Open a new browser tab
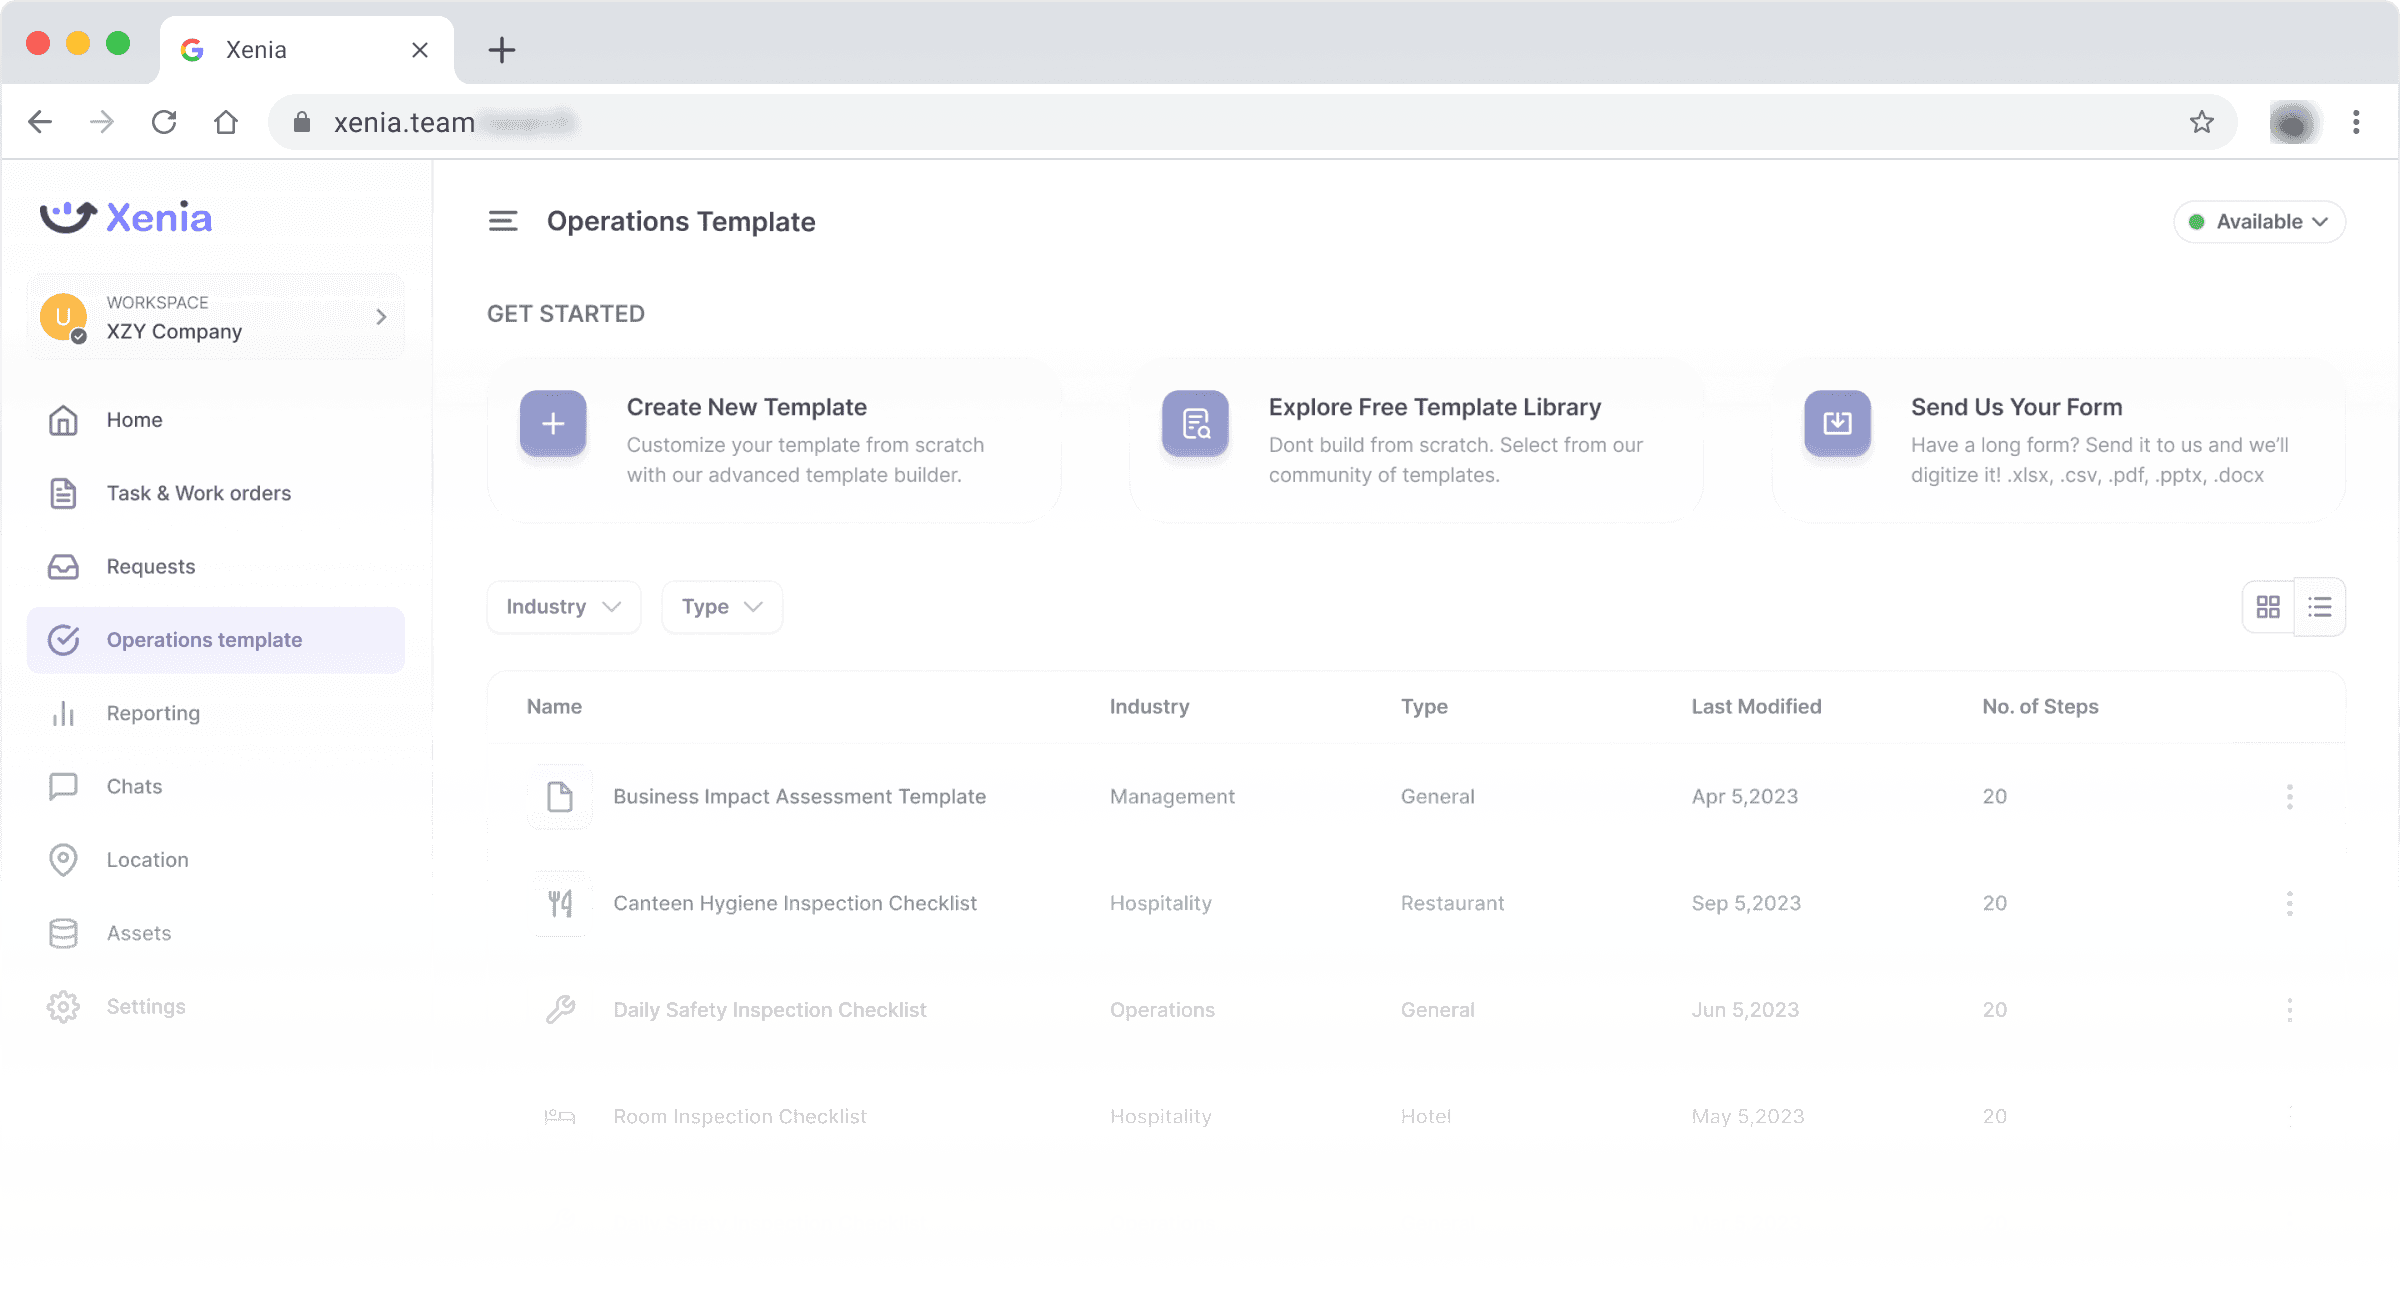This screenshot has width=2400, height=1316. tap(502, 49)
